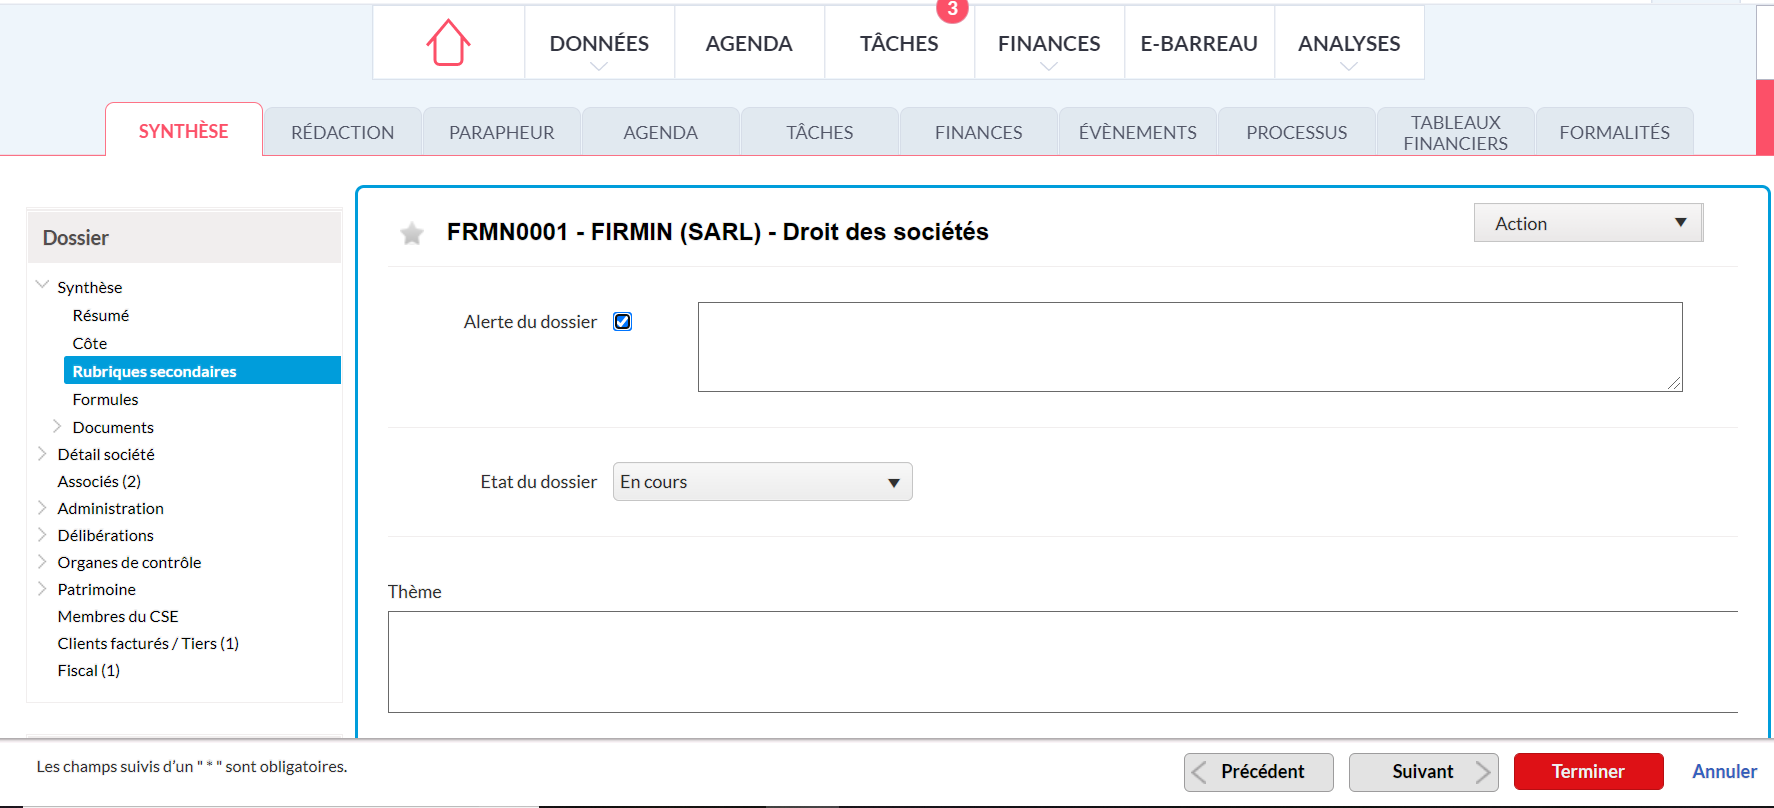Image resolution: width=1774 pixels, height=808 pixels.
Task: Open the Etat du dossier dropdown
Action: 762,482
